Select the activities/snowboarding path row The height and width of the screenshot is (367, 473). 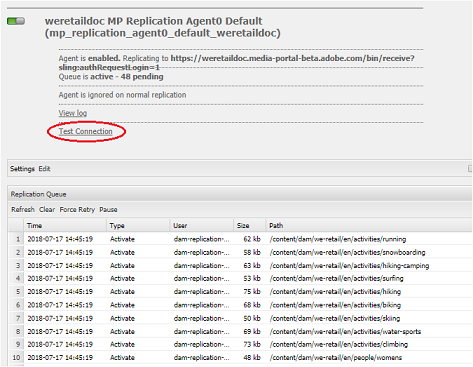pos(240,252)
